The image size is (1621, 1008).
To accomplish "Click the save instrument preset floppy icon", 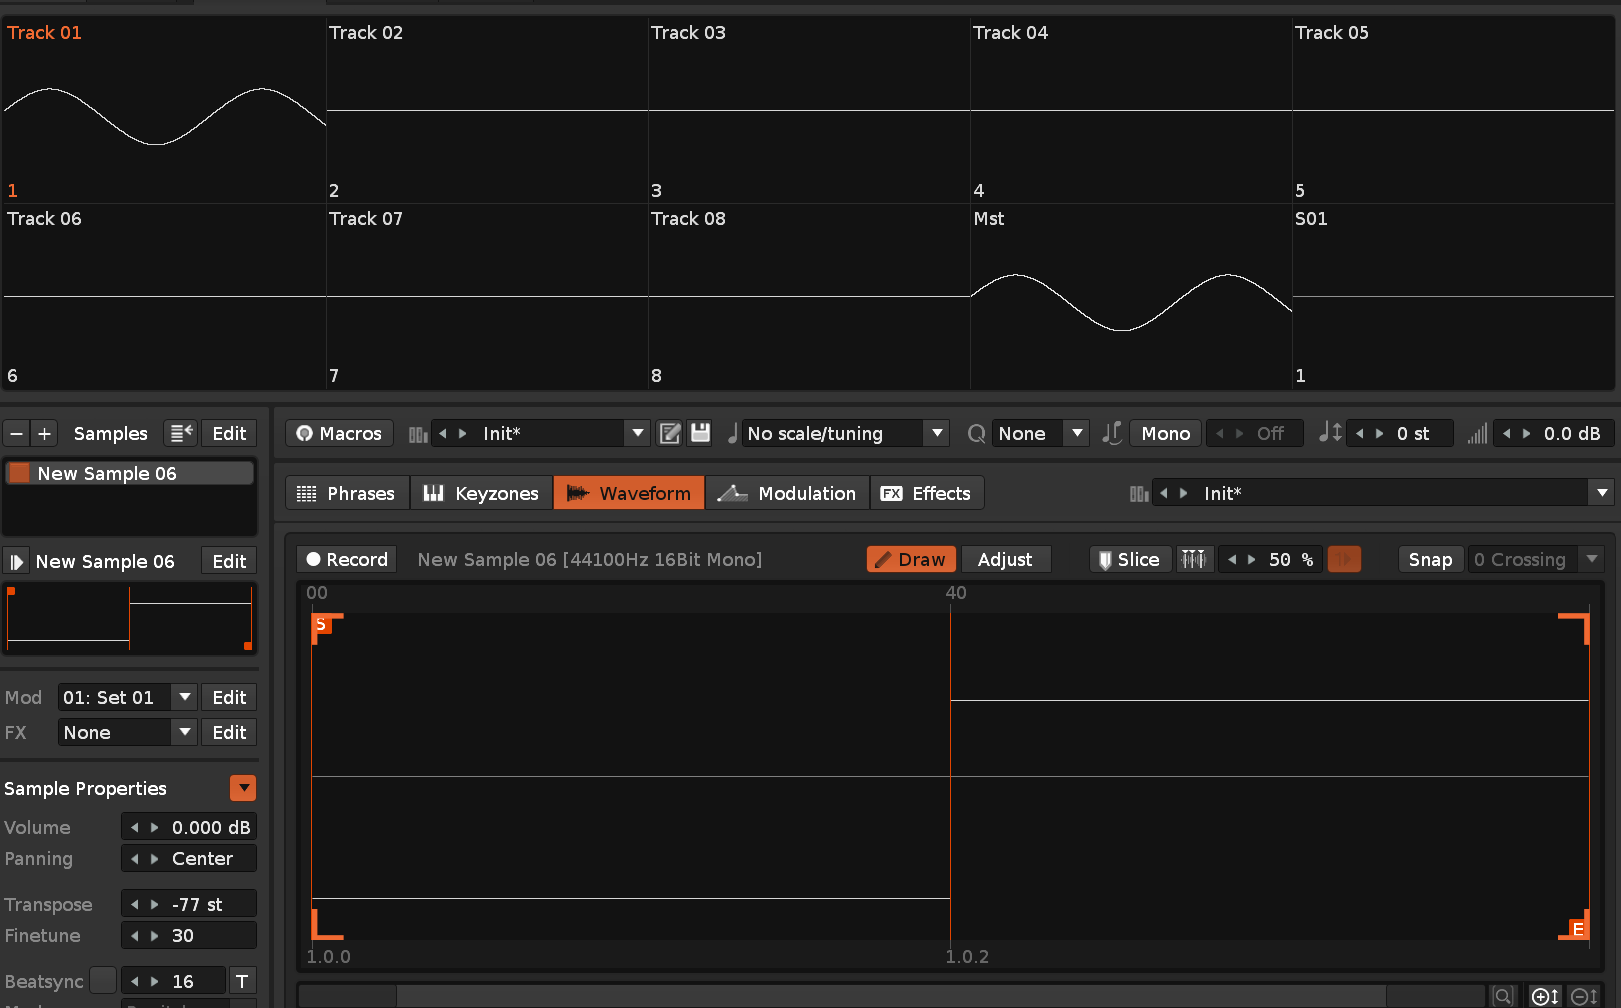I will click(x=700, y=433).
